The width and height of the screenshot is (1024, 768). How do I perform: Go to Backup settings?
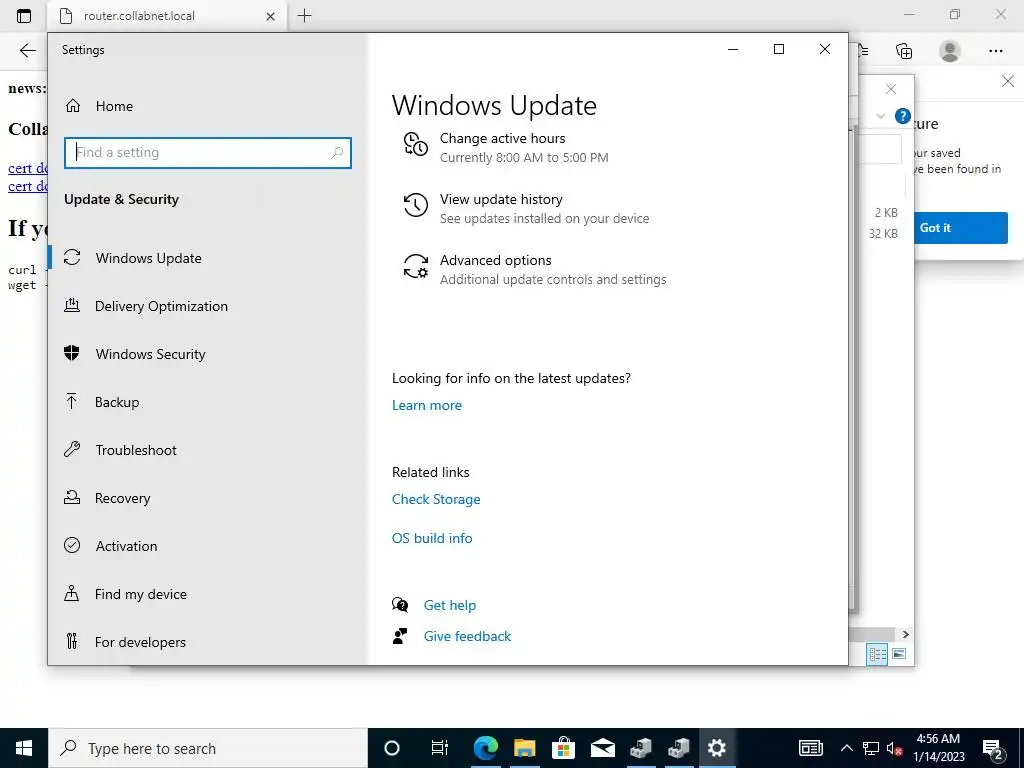[117, 402]
